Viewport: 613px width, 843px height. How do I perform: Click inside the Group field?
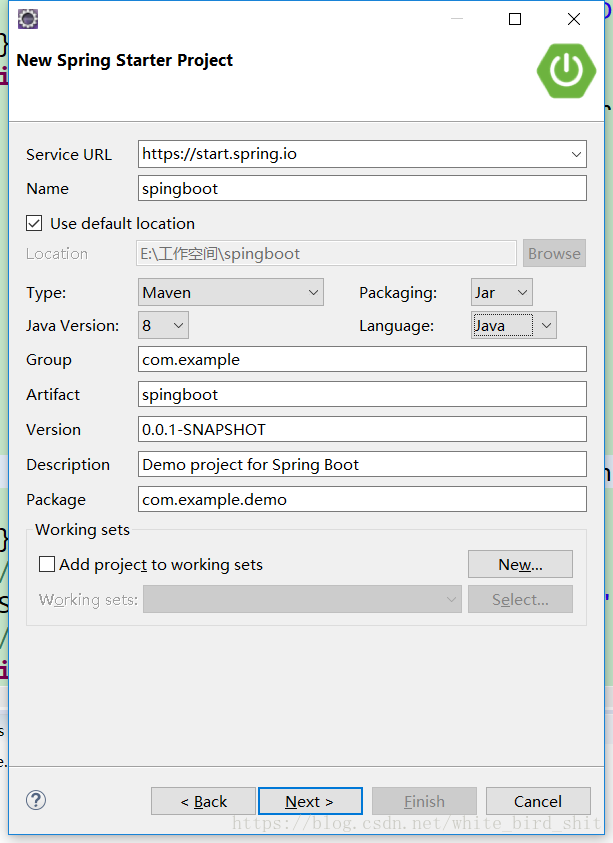click(x=362, y=359)
